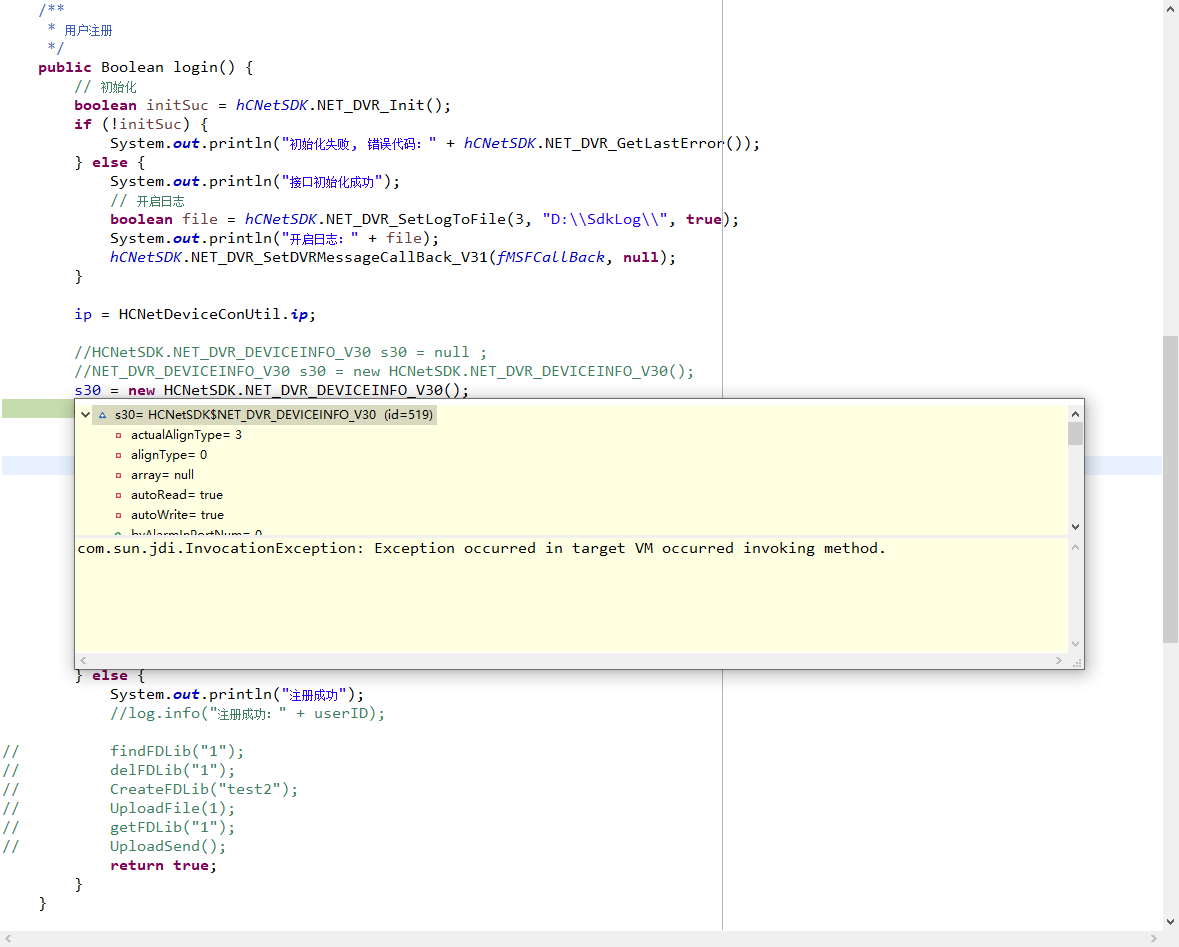Image resolution: width=1179 pixels, height=947 pixels.
Task: Select the autoRead= true entry
Action: point(175,494)
